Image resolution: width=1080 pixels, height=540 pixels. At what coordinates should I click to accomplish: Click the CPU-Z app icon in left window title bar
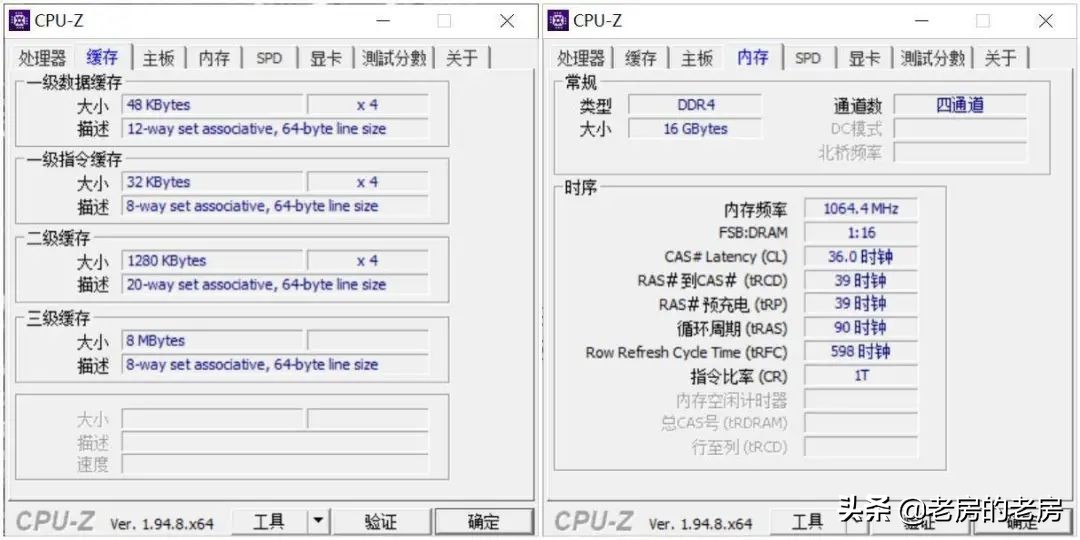point(19,21)
